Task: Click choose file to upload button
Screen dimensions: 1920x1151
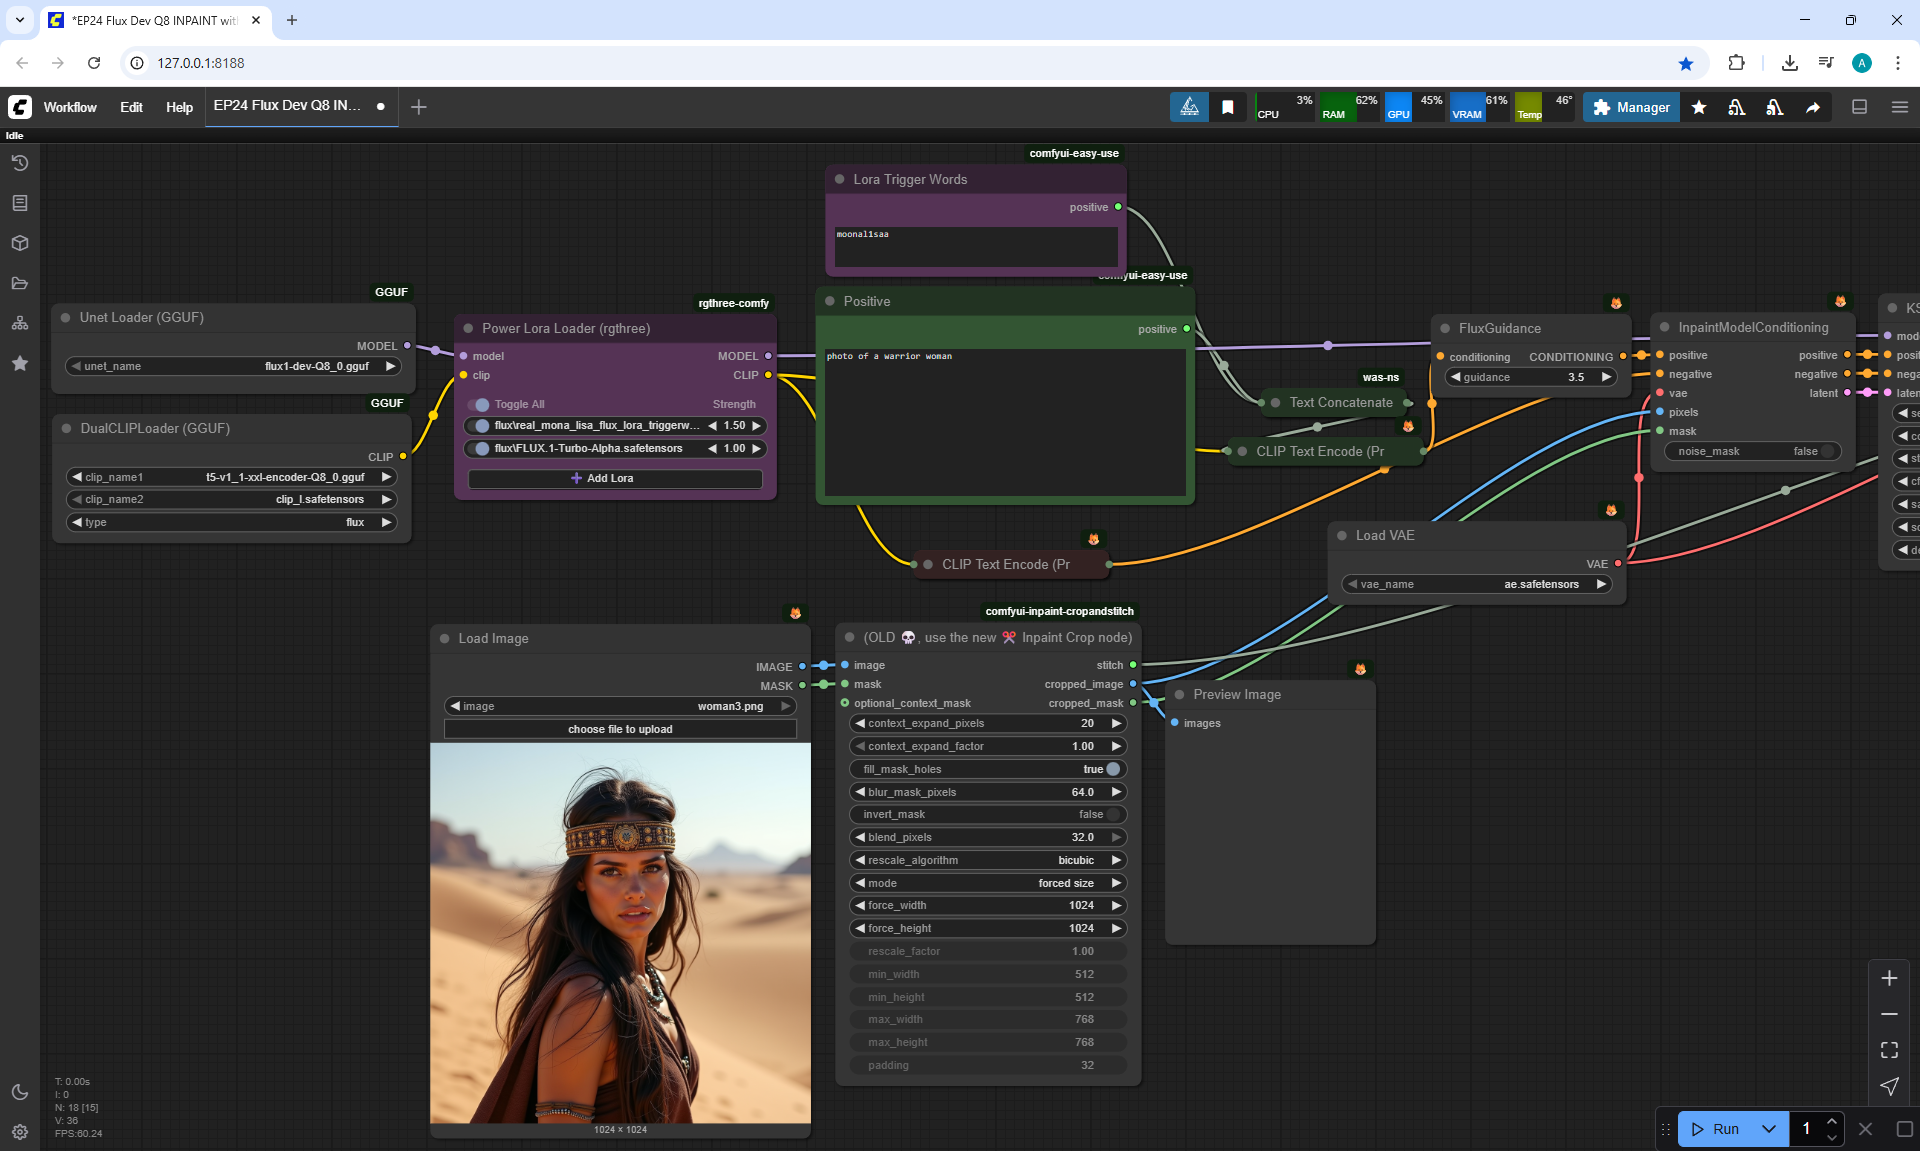Action: pos(620,729)
